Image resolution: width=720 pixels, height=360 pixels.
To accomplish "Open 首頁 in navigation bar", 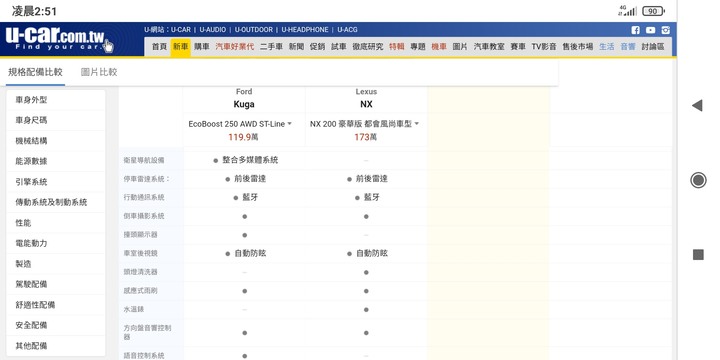I will coord(159,47).
